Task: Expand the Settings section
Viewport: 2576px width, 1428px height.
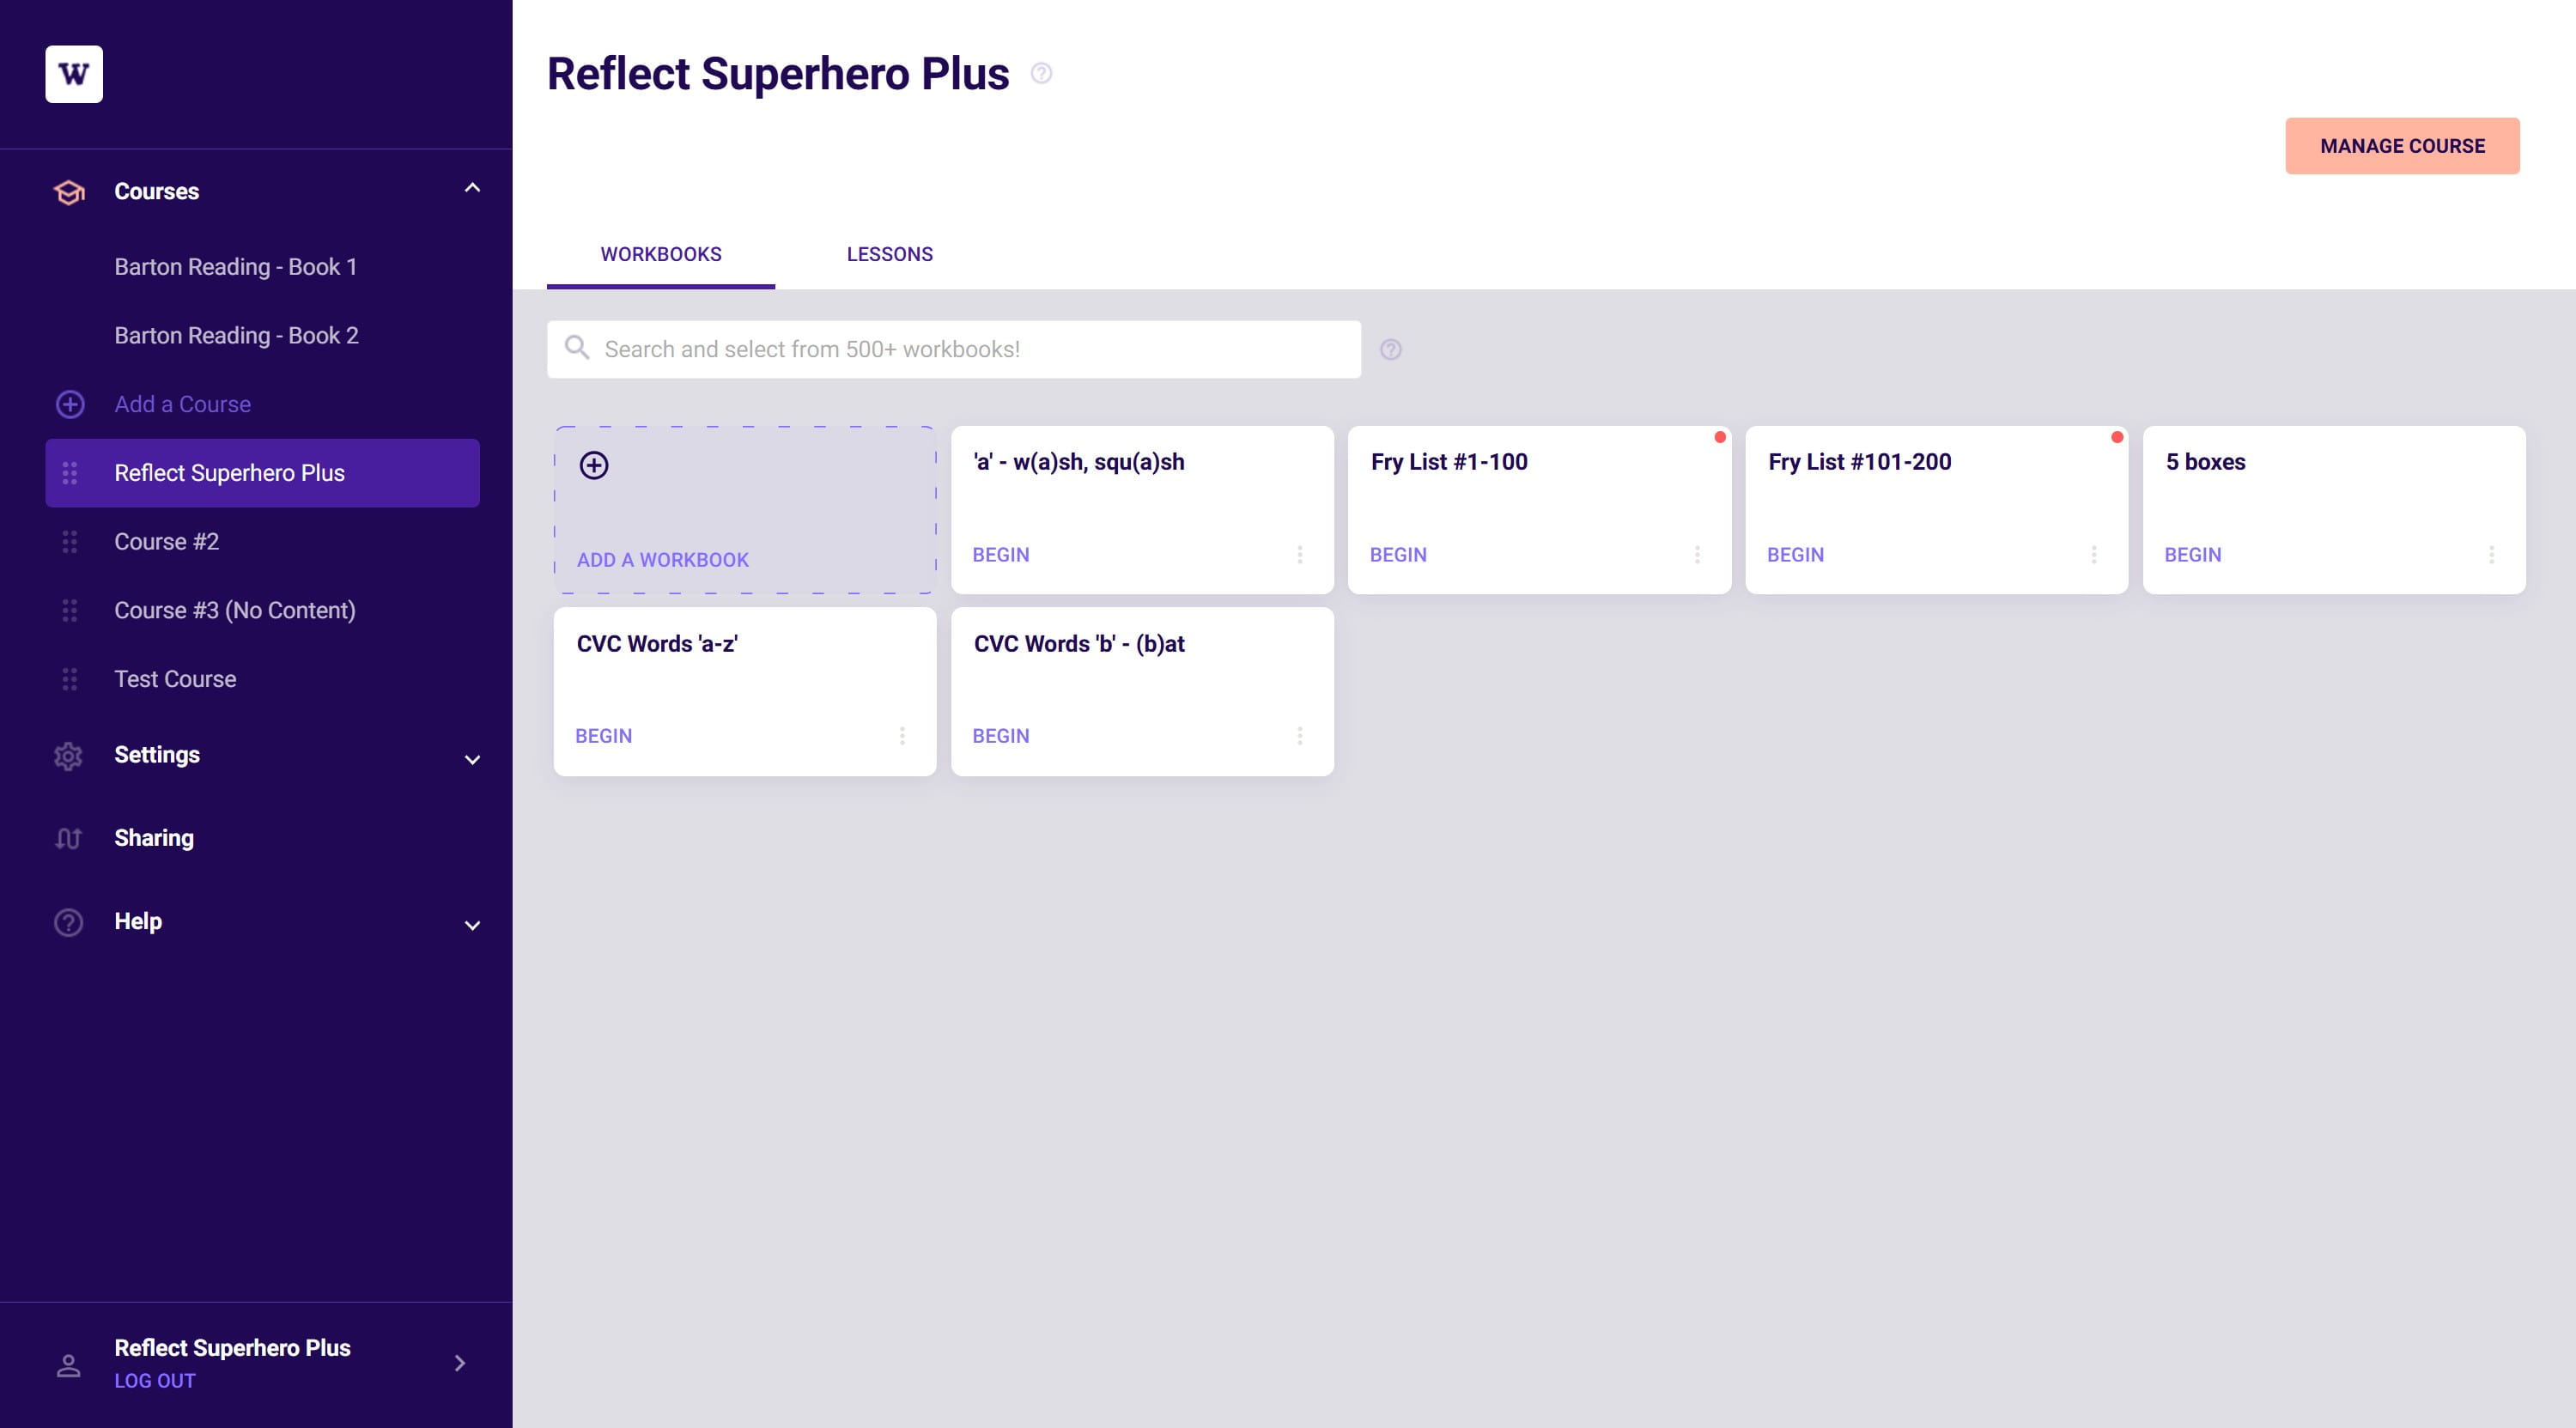Action: point(472,760)
